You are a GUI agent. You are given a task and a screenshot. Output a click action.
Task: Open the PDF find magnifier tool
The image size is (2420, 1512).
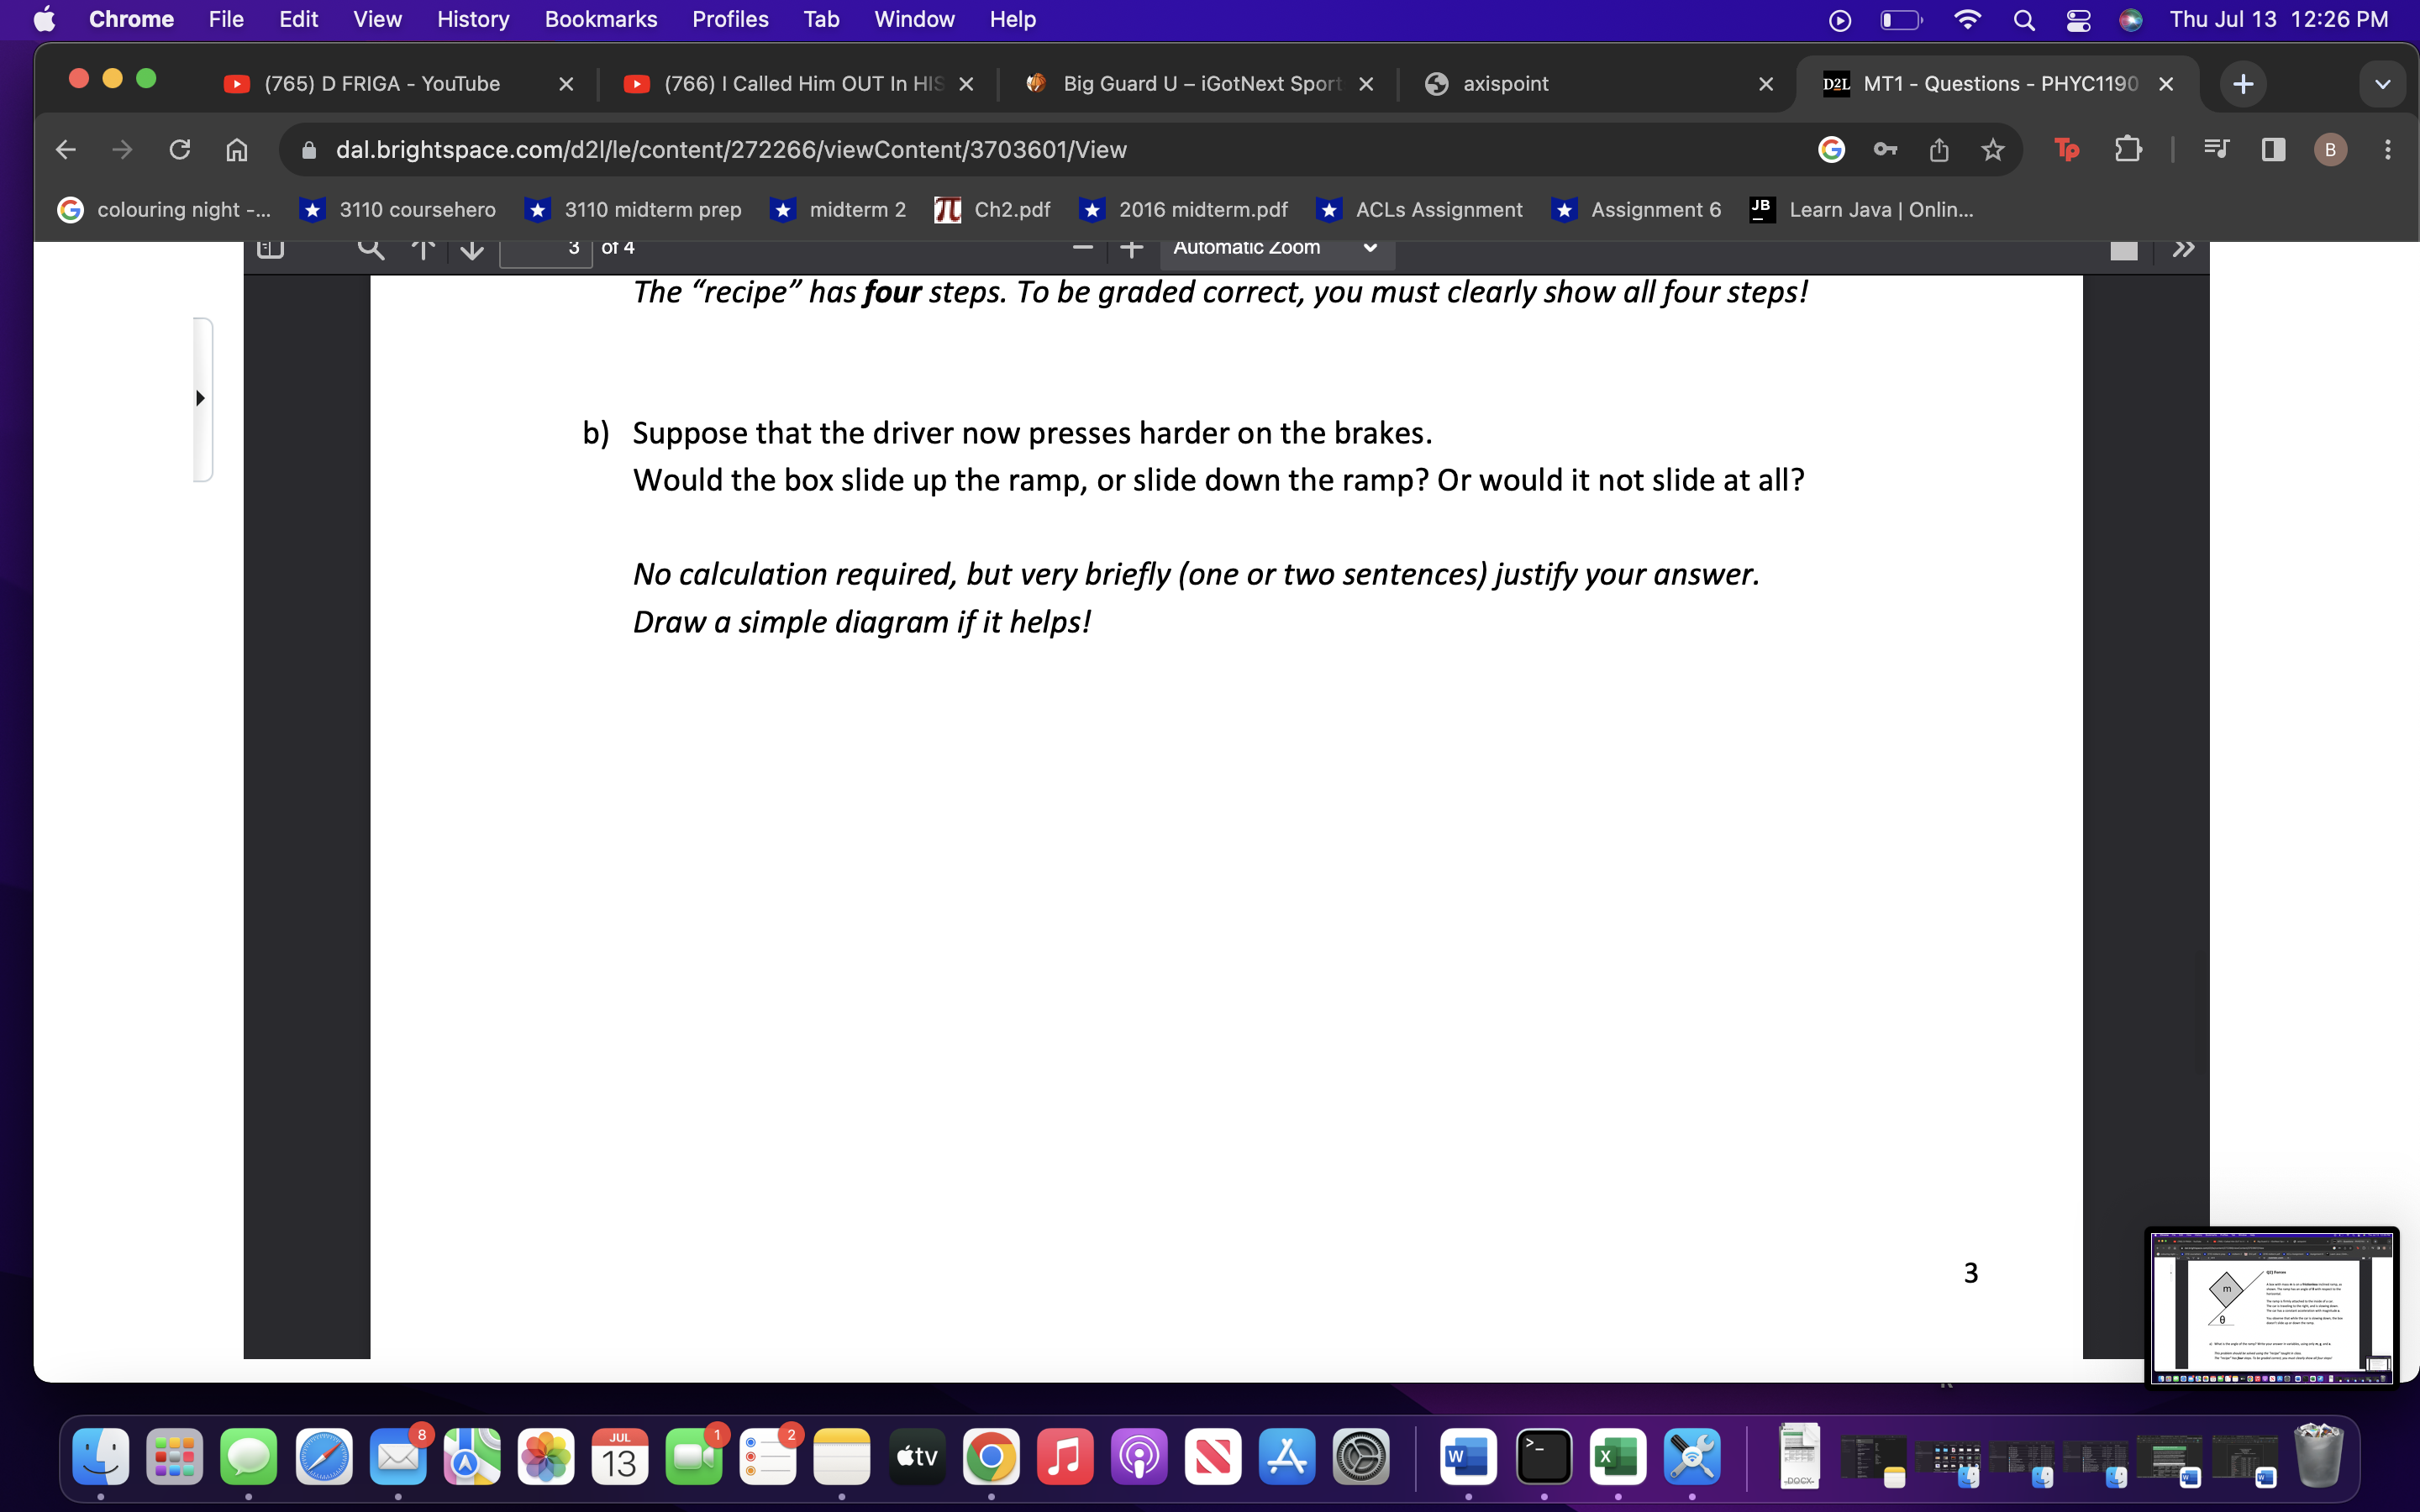tap(371, 249)
